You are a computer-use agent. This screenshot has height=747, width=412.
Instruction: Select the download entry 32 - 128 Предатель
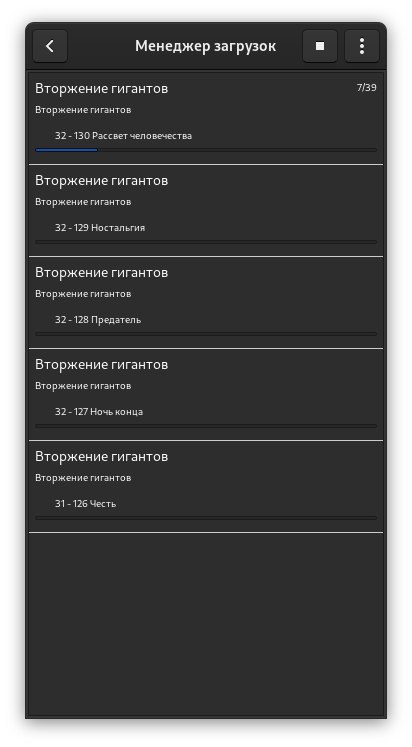click(x=206, y=303)
